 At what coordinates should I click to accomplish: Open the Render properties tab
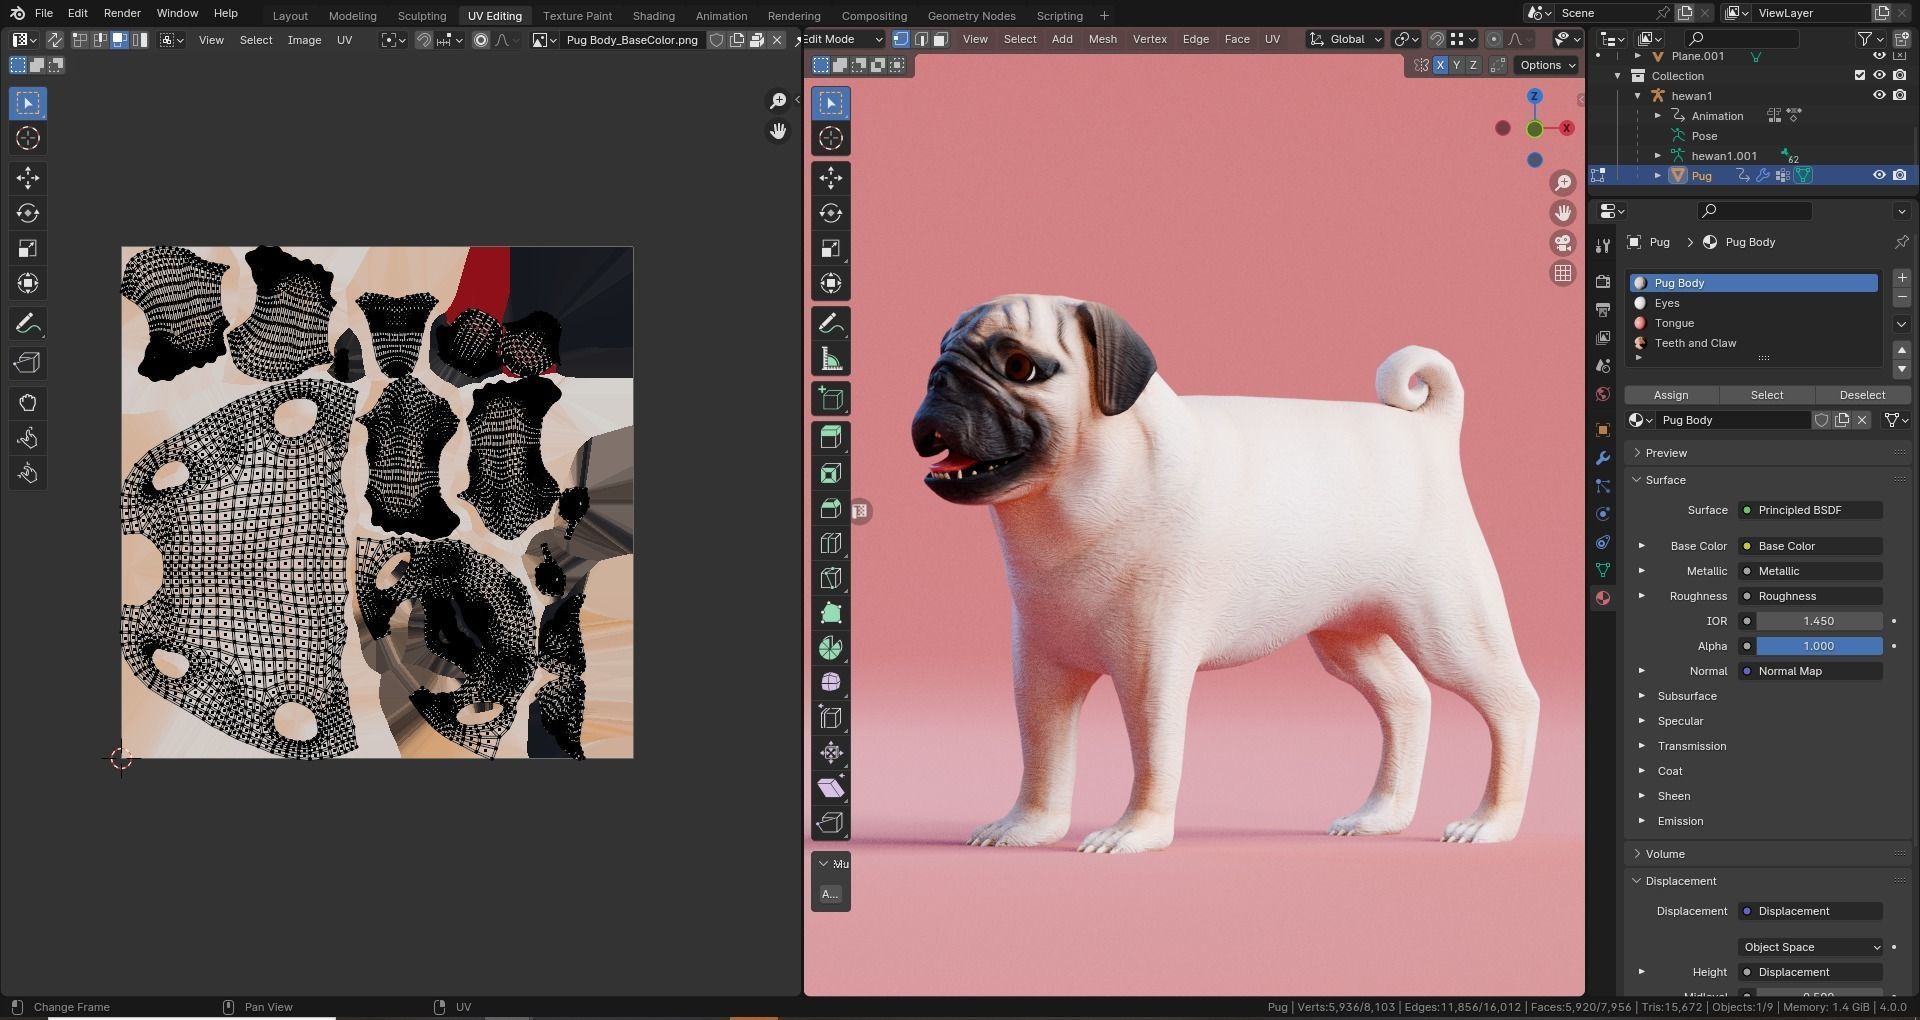point(1603,282)
